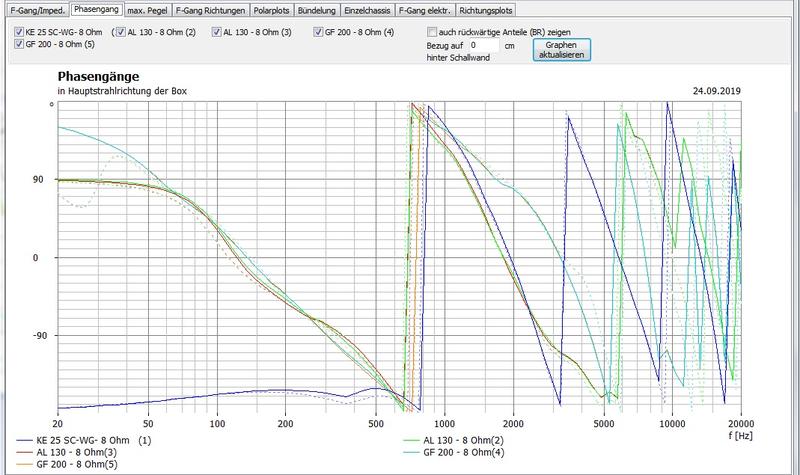Toggle the GF 200 - 8 Ohm (4) checkbox
This screenshot has height=475, width=800.
coord(317,32)
